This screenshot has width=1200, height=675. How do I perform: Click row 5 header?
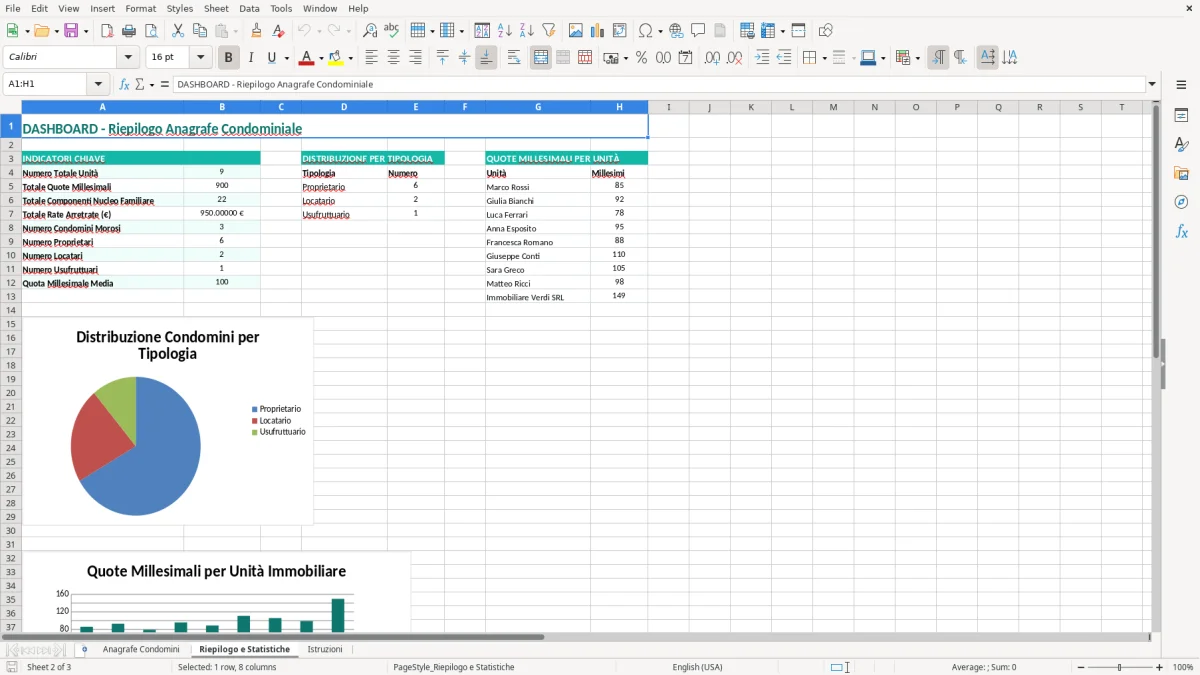pyautogui.click(x=11, y=187)
